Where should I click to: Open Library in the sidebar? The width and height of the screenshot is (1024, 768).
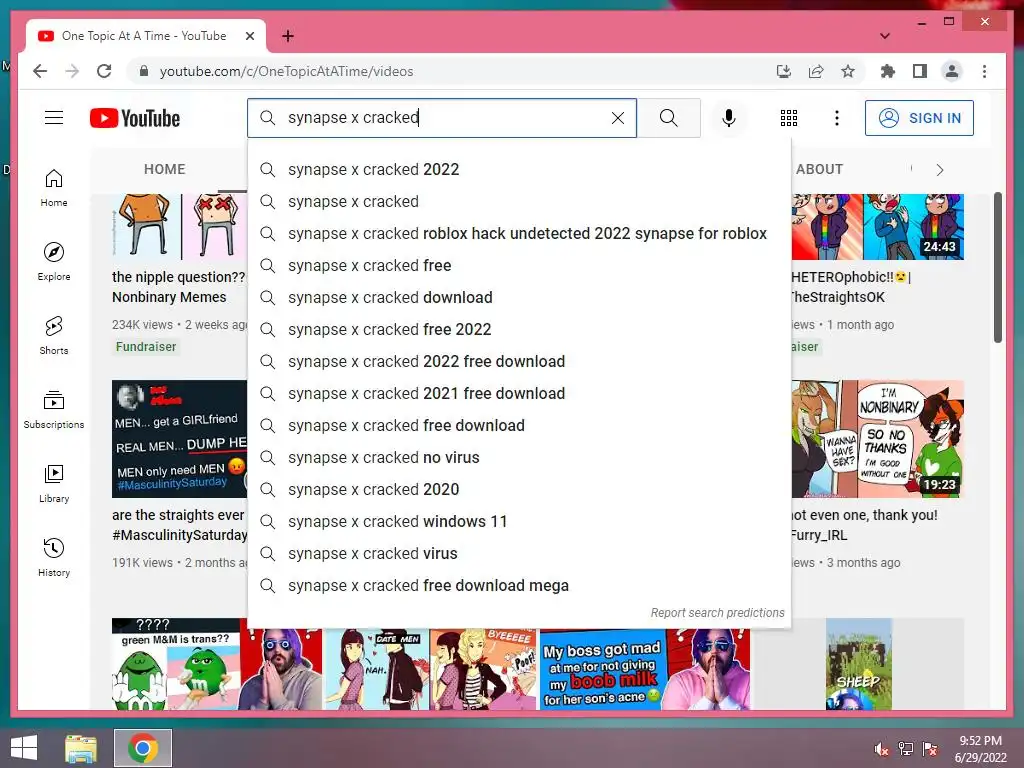pos(54,484)
